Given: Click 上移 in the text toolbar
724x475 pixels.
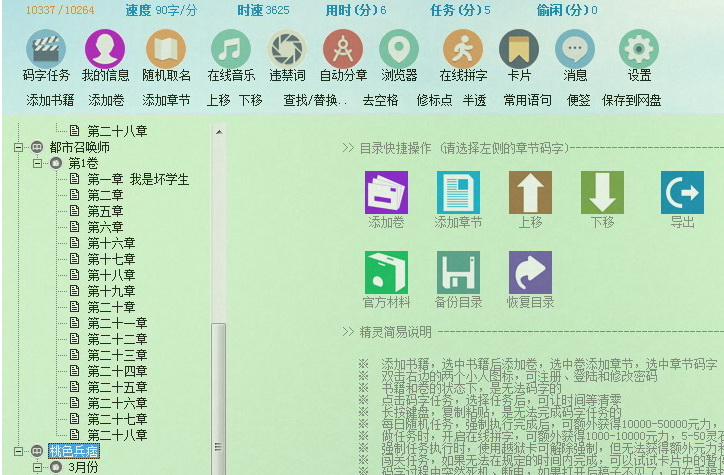Looking at the screenshot, I should (x=218, y=100).
